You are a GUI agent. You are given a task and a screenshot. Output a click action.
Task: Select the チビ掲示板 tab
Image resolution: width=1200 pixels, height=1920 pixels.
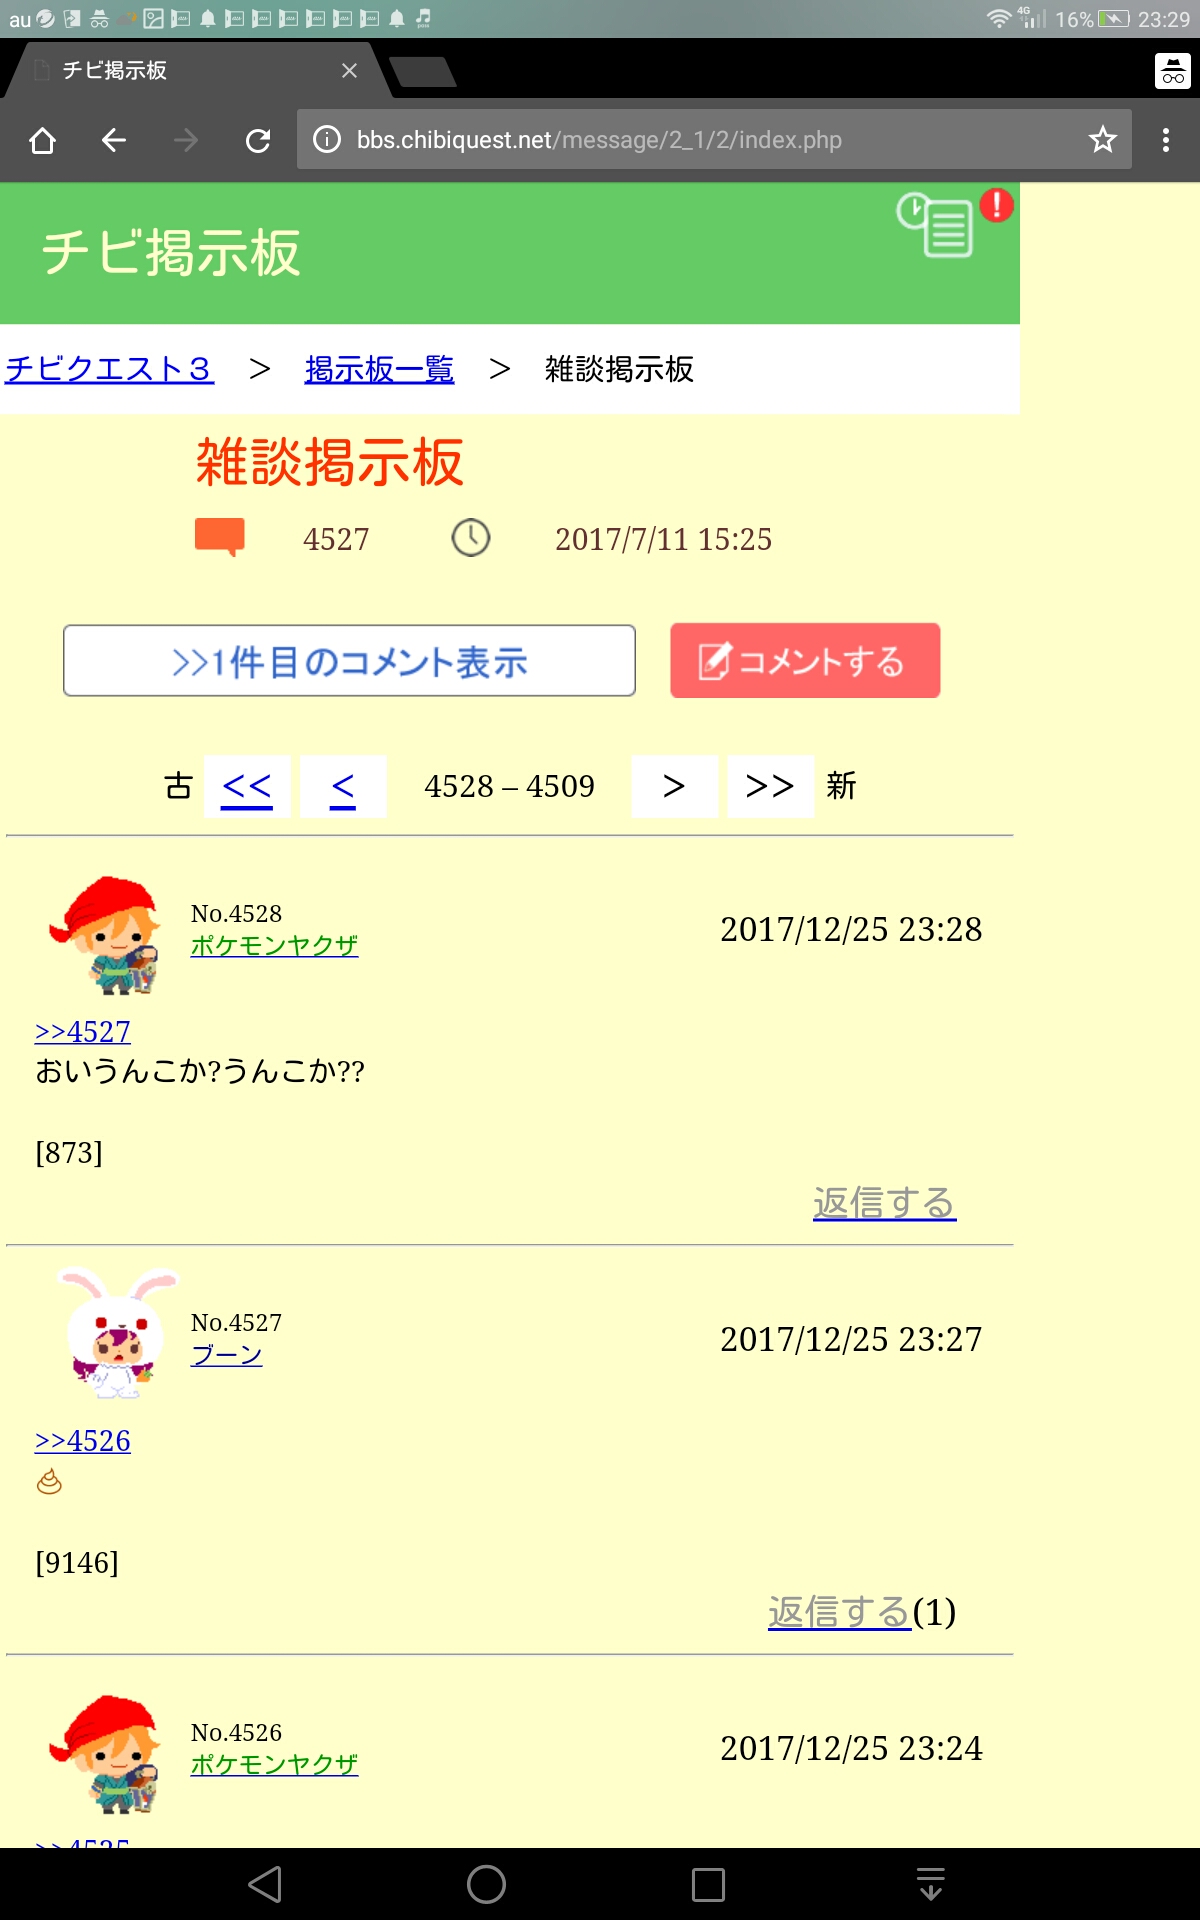[180, 70]
